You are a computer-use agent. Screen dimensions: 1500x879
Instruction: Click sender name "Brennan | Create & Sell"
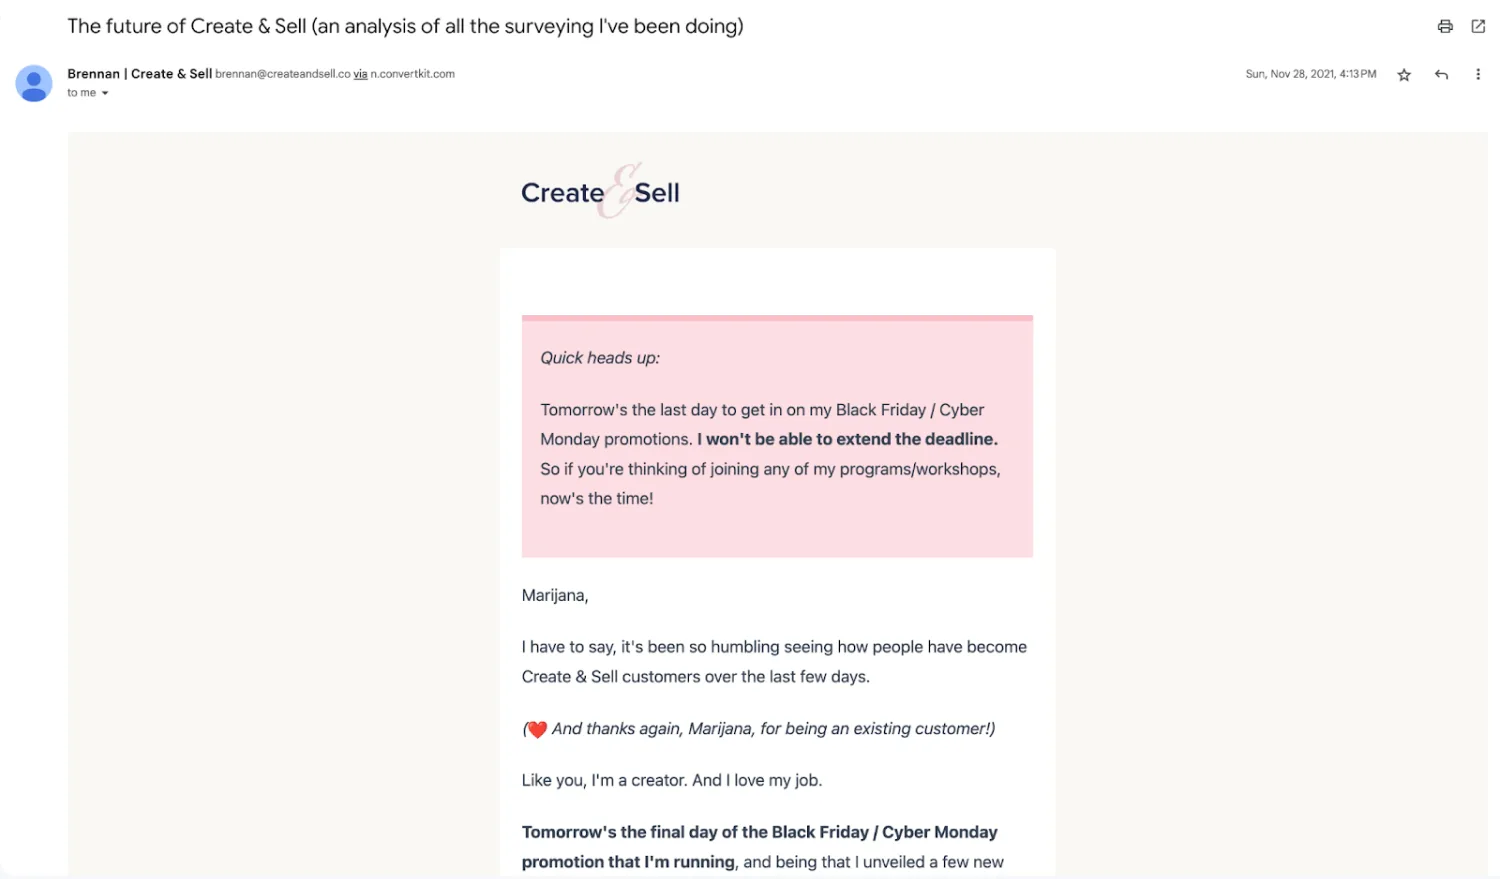(139, 74)
